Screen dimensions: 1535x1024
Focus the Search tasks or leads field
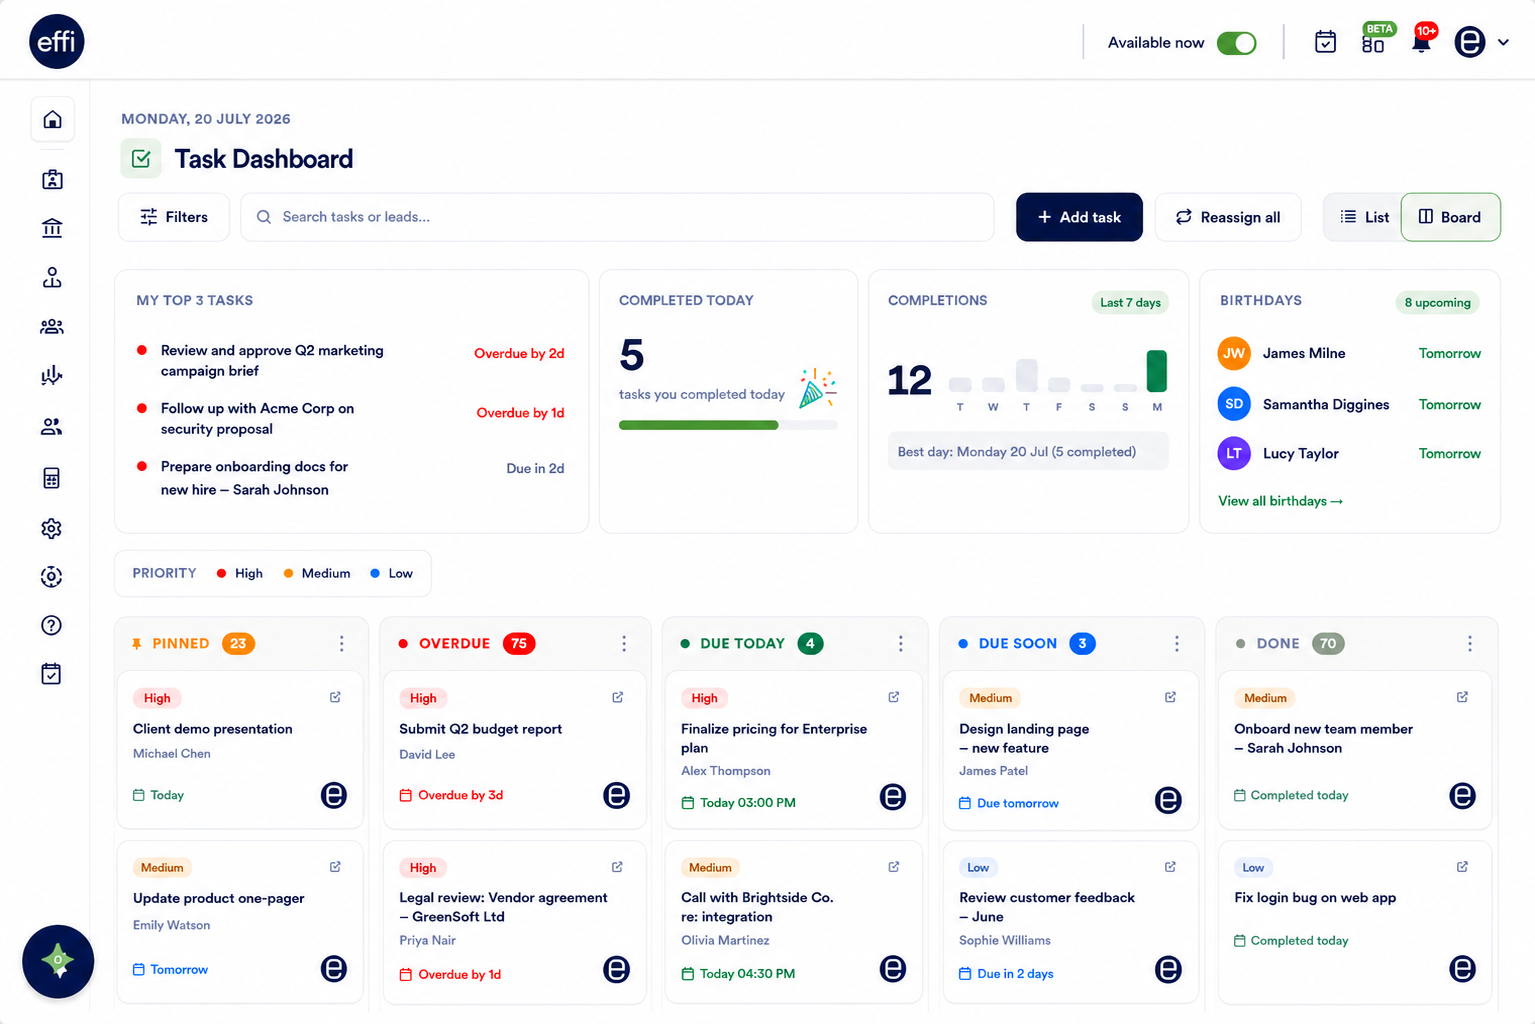pos(617,217)
